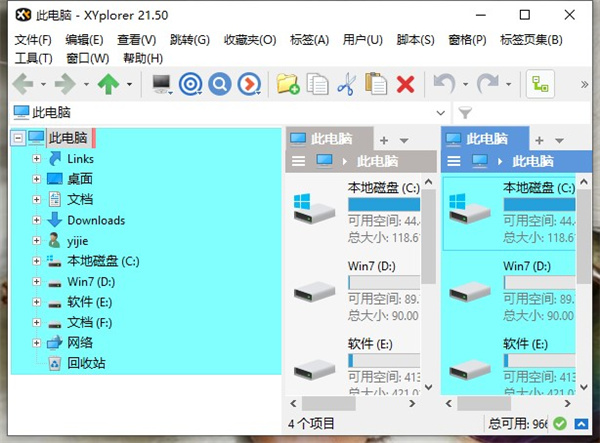Click the red X Delete icon
Image resolution: width=600 pixels, height=443 pixels.
pos(405,85)
